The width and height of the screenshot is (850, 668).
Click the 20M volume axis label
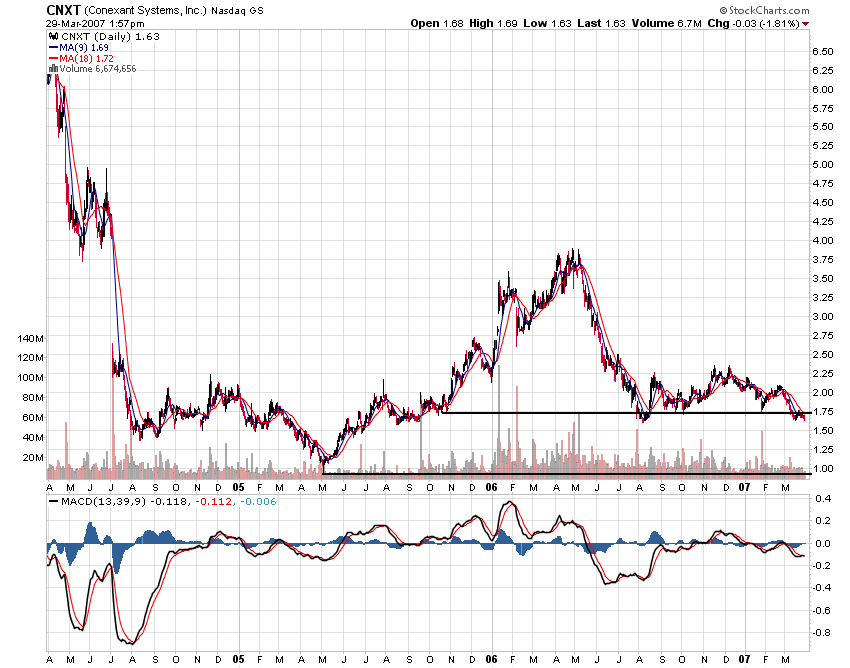pyautogui.click(x=33, y=458)
